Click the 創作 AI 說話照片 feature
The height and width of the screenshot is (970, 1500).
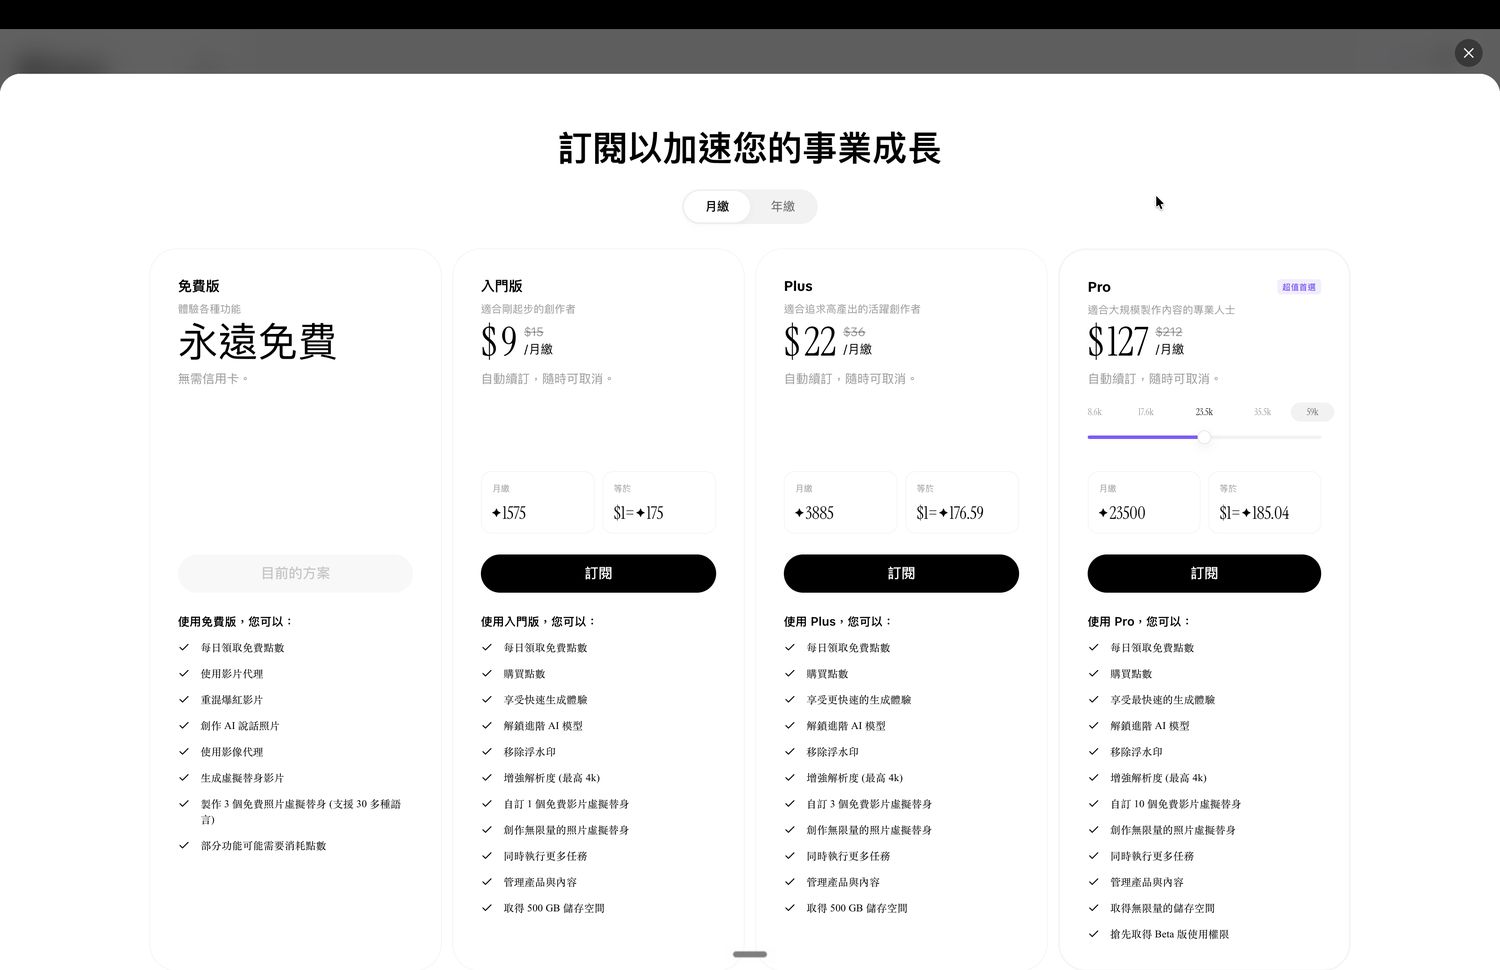(240, 726)
